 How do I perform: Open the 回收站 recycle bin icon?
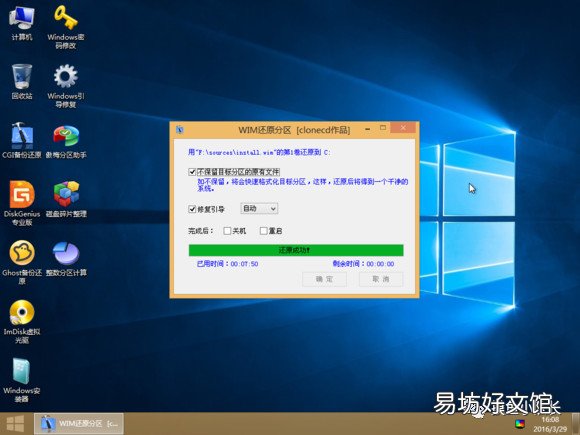(x=22, y=82)
